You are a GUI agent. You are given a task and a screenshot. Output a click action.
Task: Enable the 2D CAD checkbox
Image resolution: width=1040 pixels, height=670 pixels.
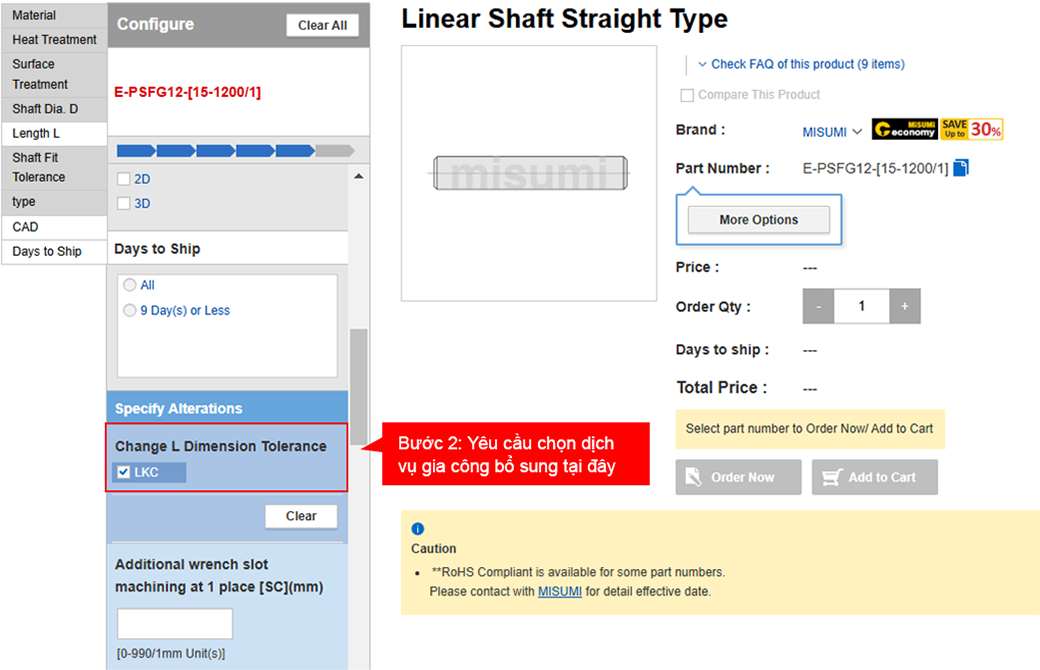tap(123, 180)
